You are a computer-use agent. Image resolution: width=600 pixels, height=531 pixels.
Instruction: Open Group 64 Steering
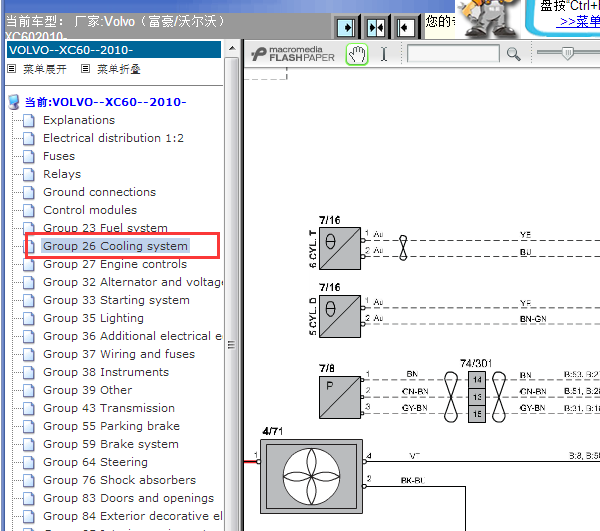click(x=95, y=462)
